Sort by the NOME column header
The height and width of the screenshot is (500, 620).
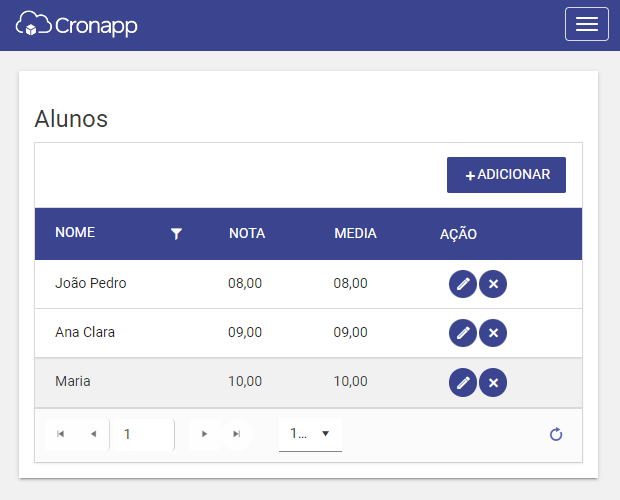75,232
